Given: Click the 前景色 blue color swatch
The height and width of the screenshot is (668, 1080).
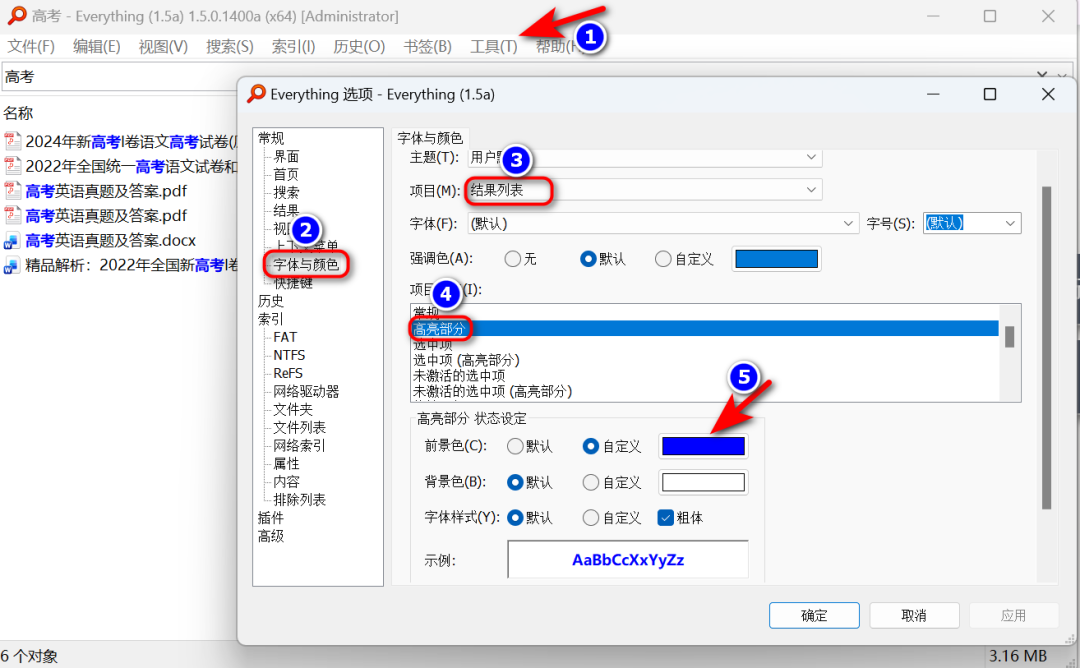Looking at the screenshot, I should click(703, 446).
